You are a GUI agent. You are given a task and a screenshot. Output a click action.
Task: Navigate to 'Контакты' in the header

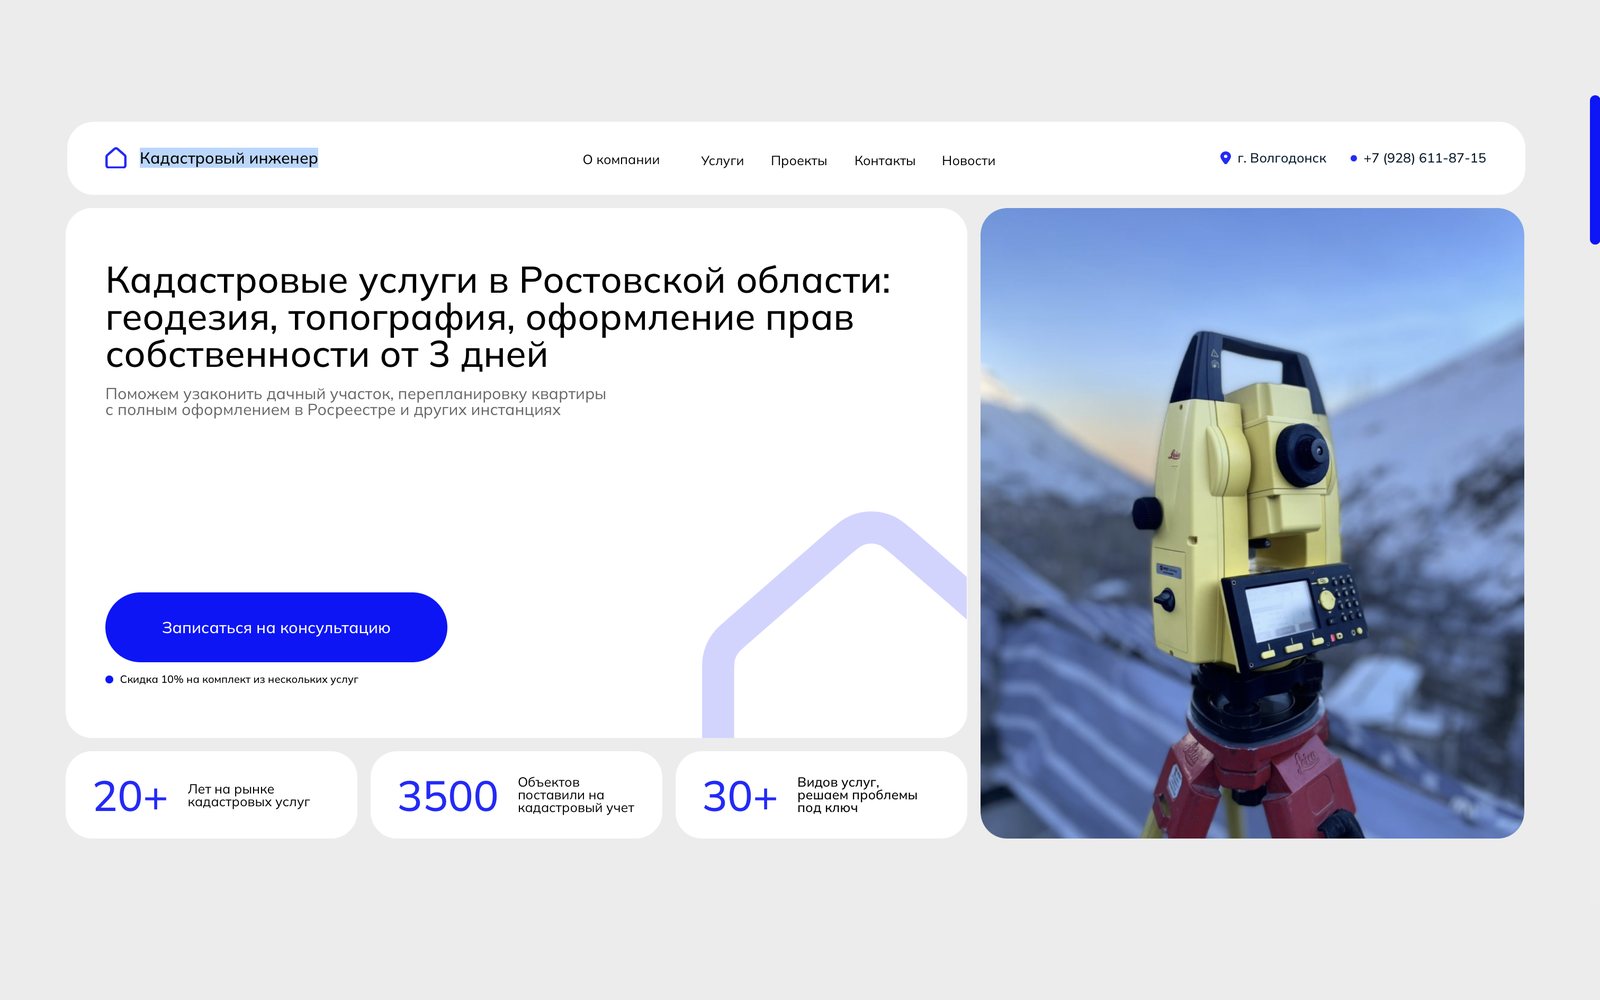[885, 160]
